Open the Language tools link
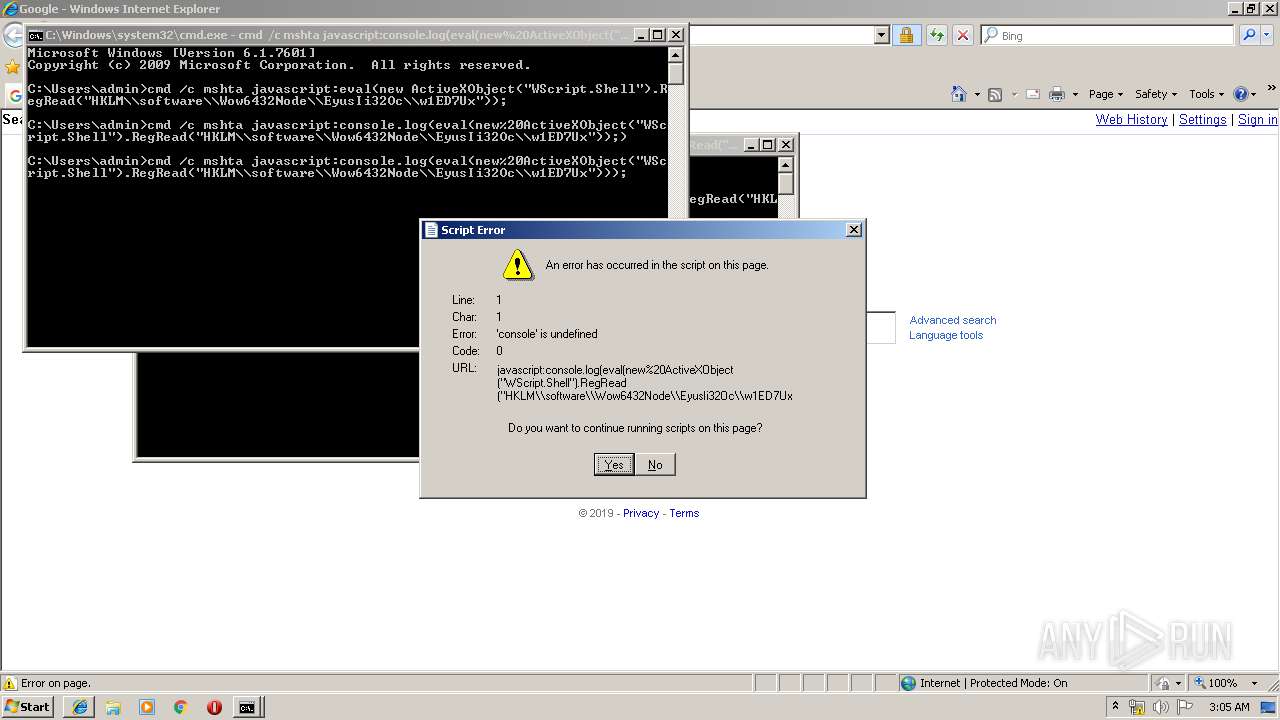The height and width of the screenshot is (720, 1280). coord(946,335)
